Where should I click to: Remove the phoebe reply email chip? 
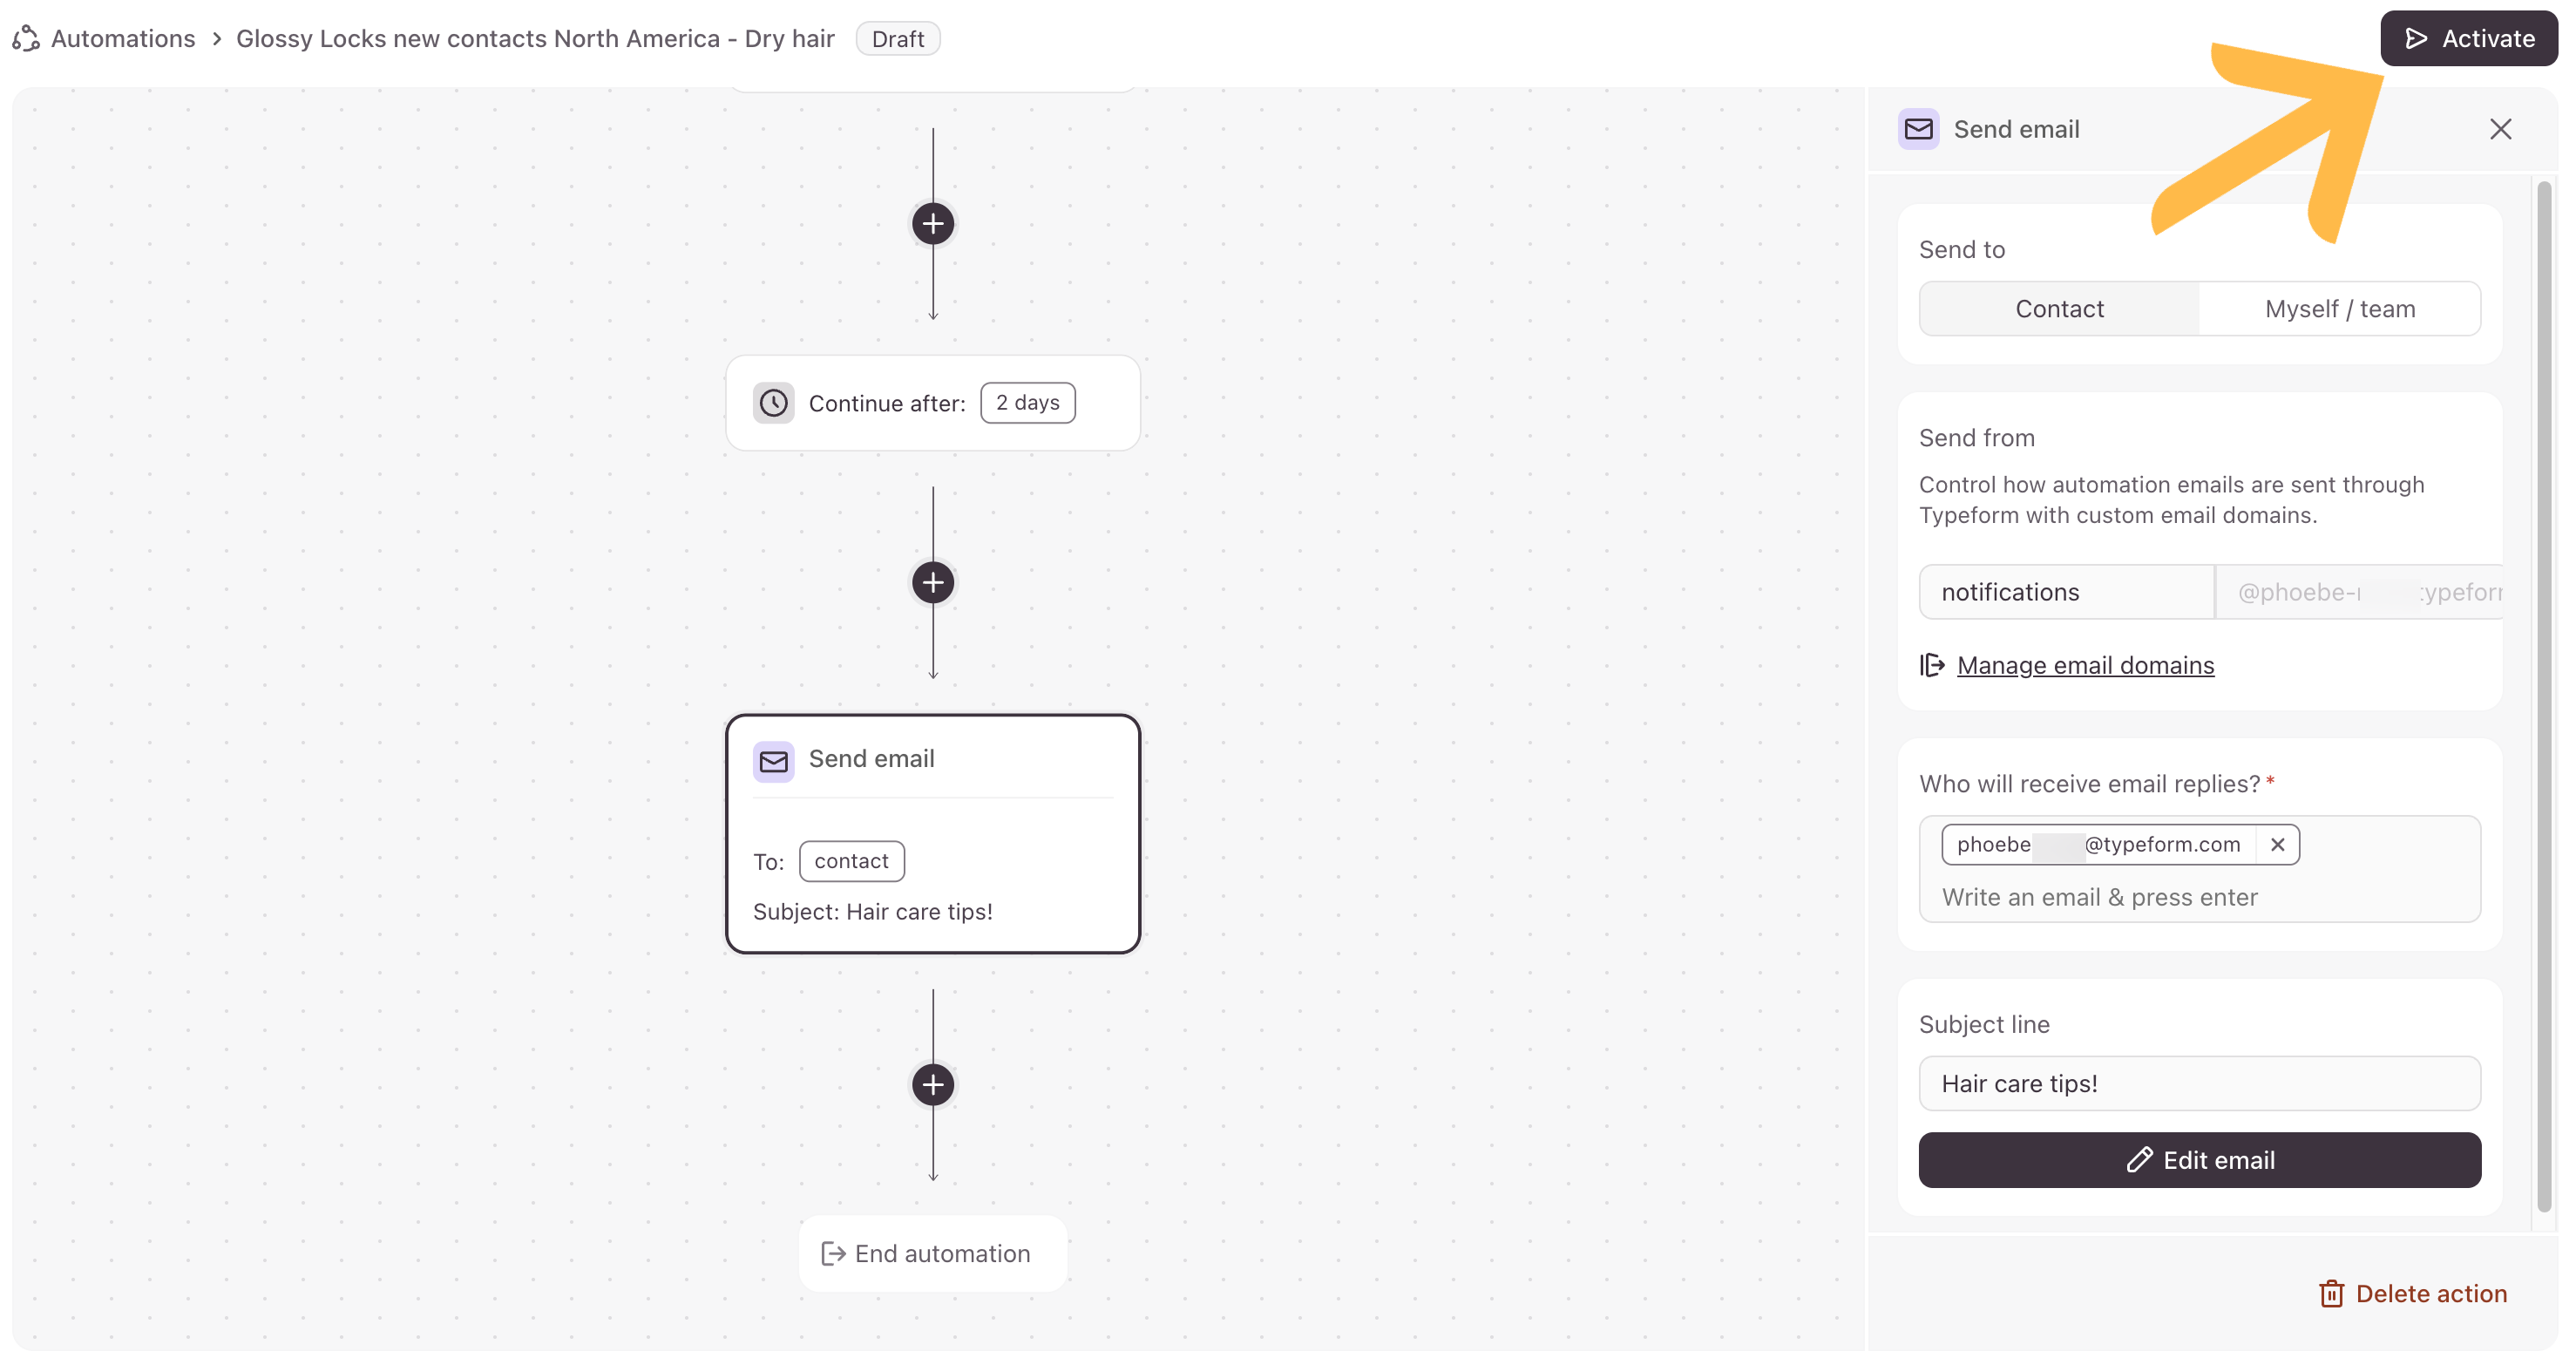tap(2277, 844)
